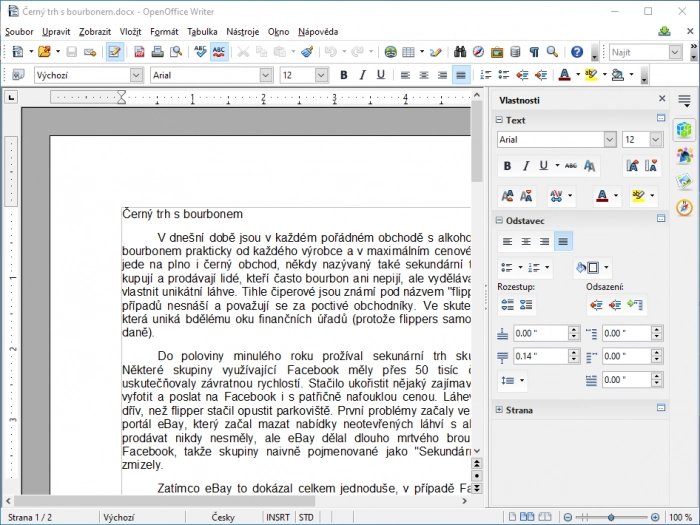Click the Zoom magnifier toolbar icon

tap(553, 52)
